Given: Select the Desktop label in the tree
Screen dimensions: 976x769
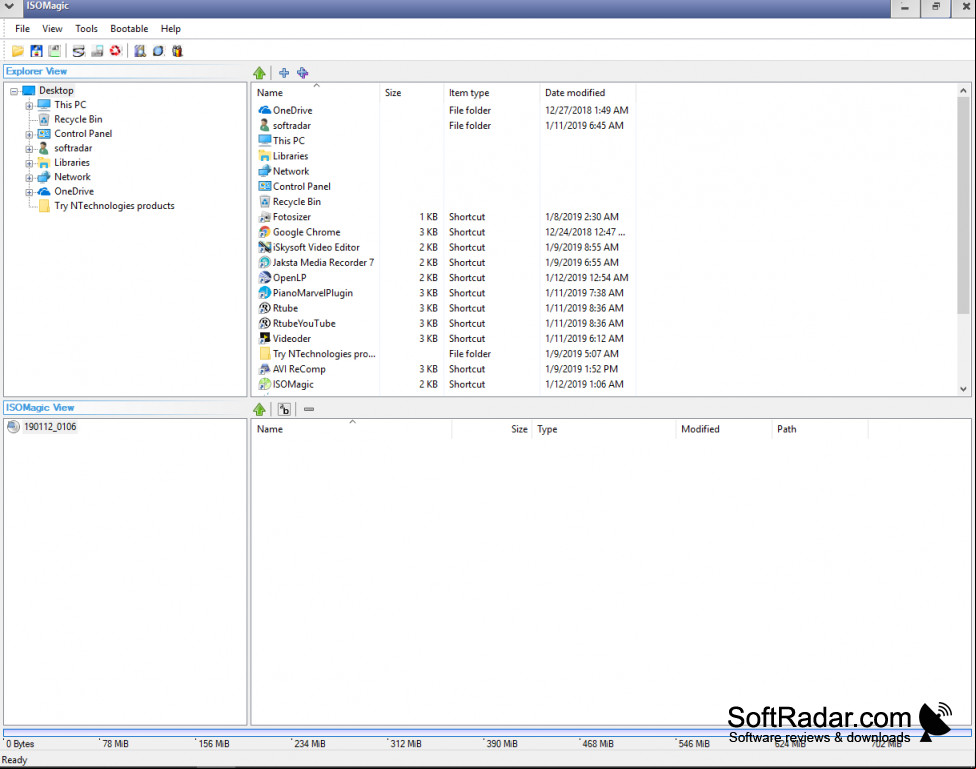Looking at the screenshot, I should click(x=56, y=91).
